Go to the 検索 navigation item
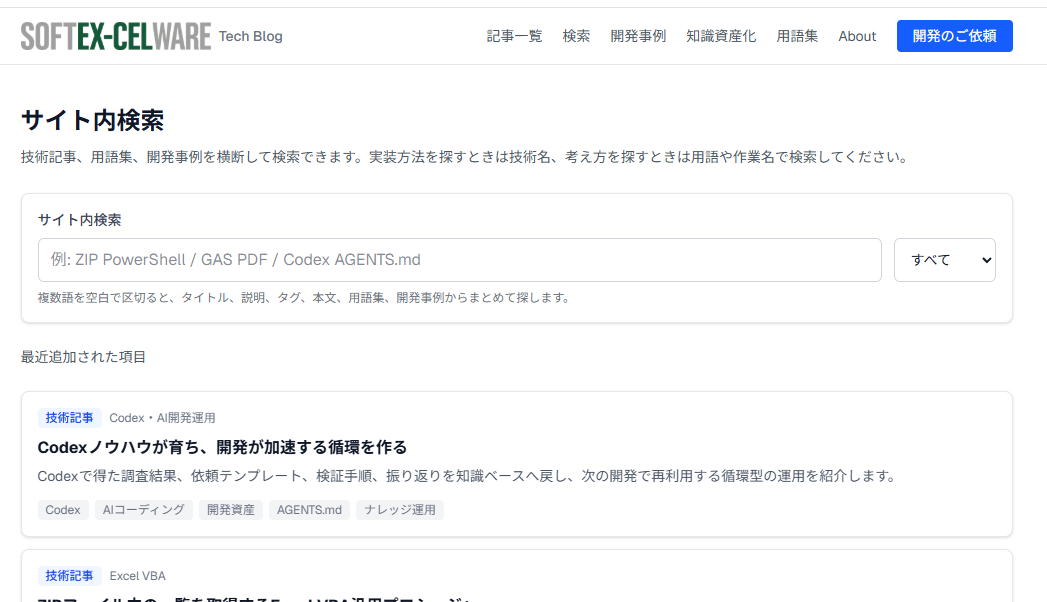Image resolution: width=1047 pixels, height=602 pixels. 576,36
